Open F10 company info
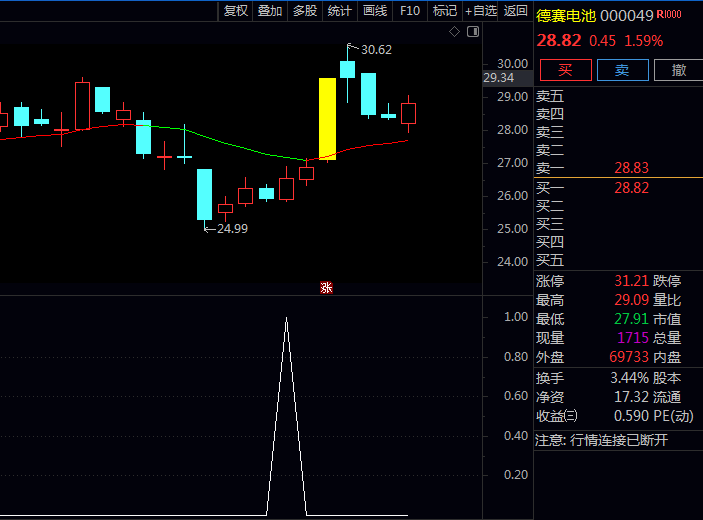The height and width of the screenshot is (520, 703). pos(410,11)
